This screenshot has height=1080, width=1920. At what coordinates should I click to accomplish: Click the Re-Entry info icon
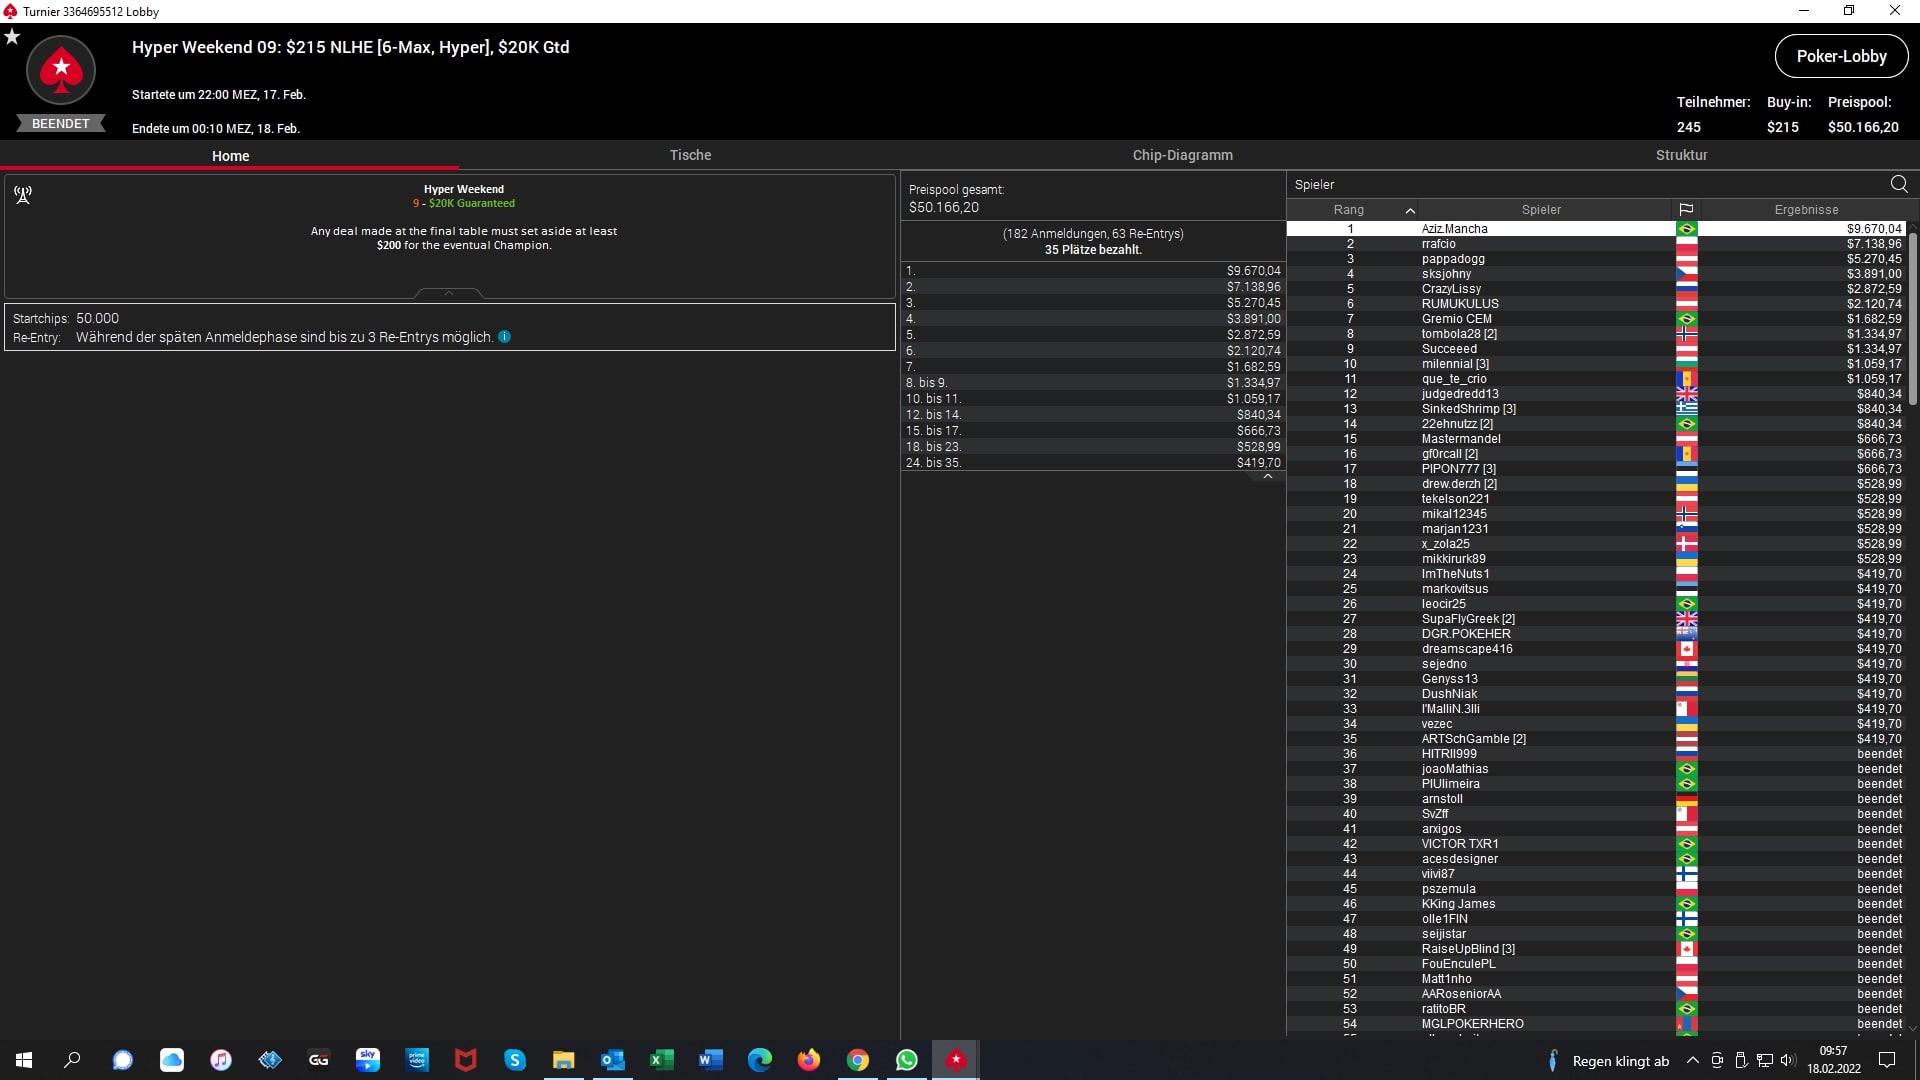(505, 337)
